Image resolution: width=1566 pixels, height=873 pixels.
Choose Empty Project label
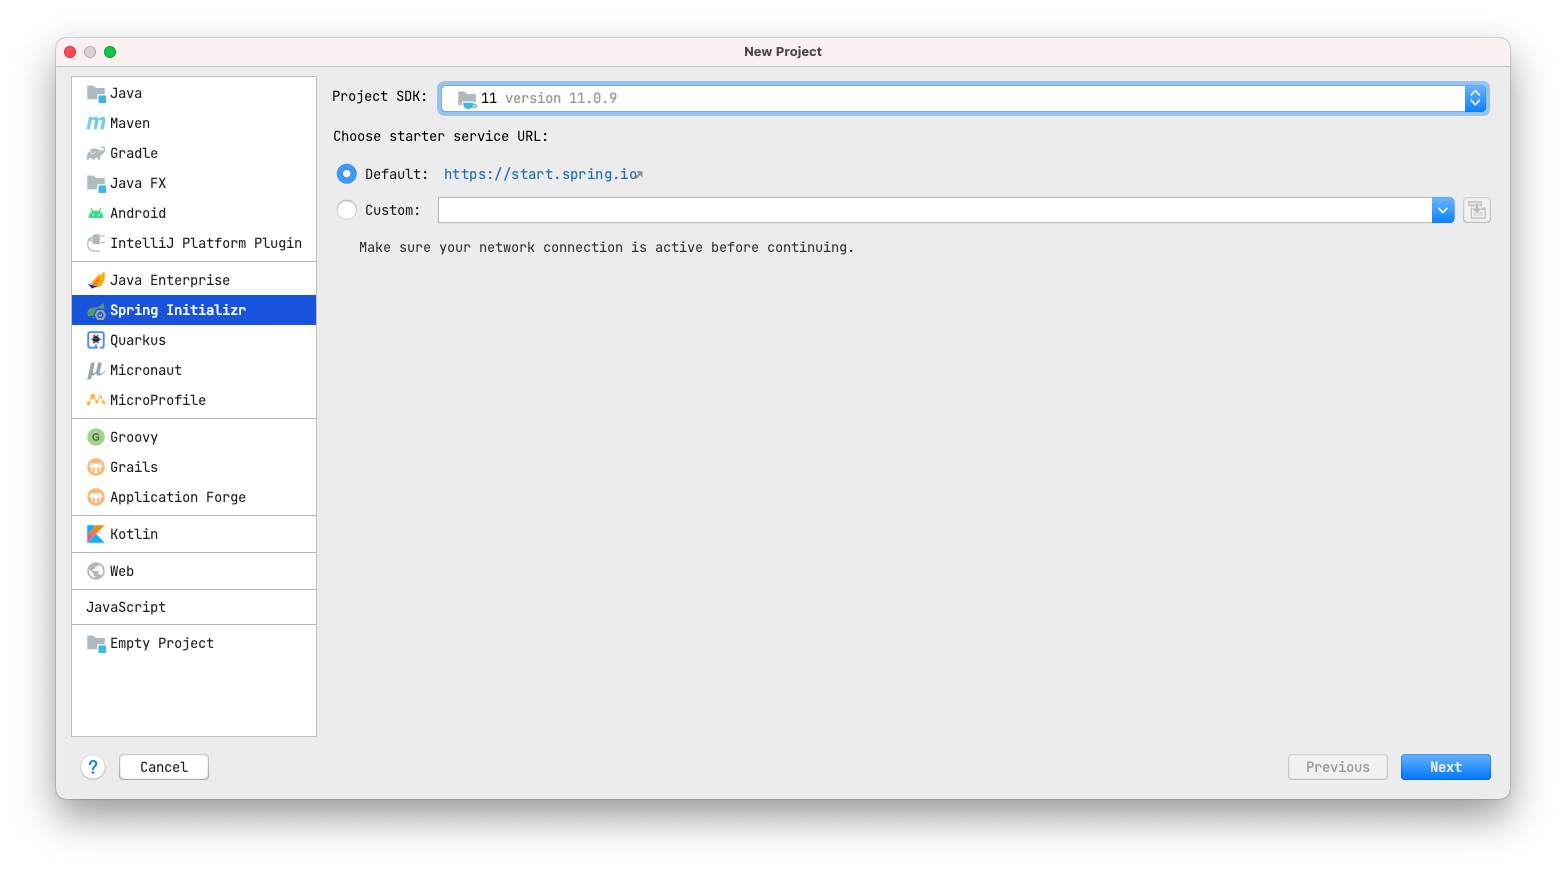click(162, 643)
